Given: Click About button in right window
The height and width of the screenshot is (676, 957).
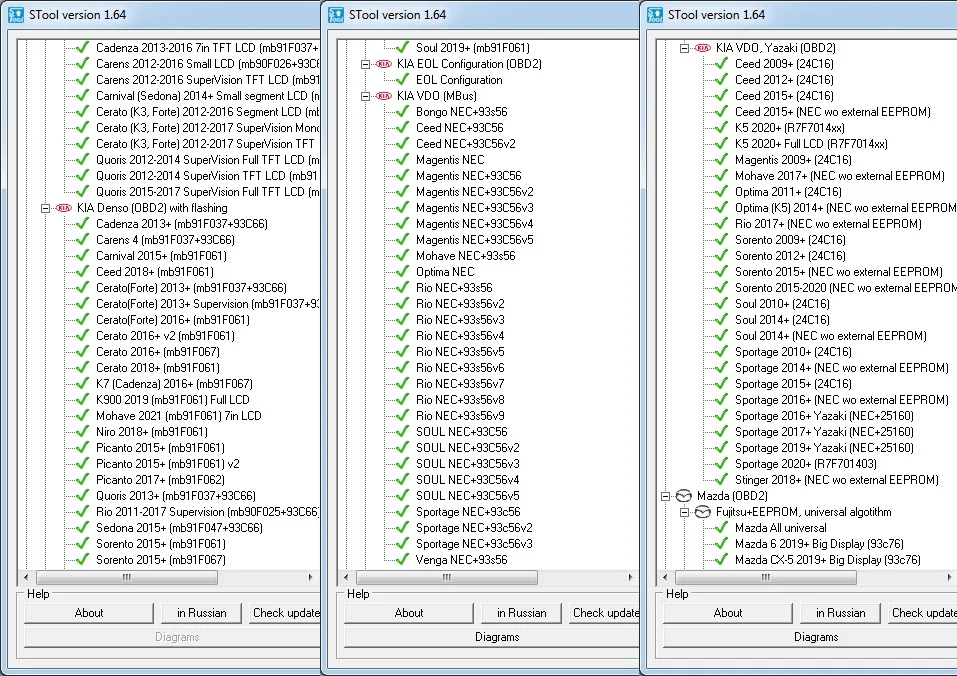Looking at the screenshot, I should [x=728, y=613].
